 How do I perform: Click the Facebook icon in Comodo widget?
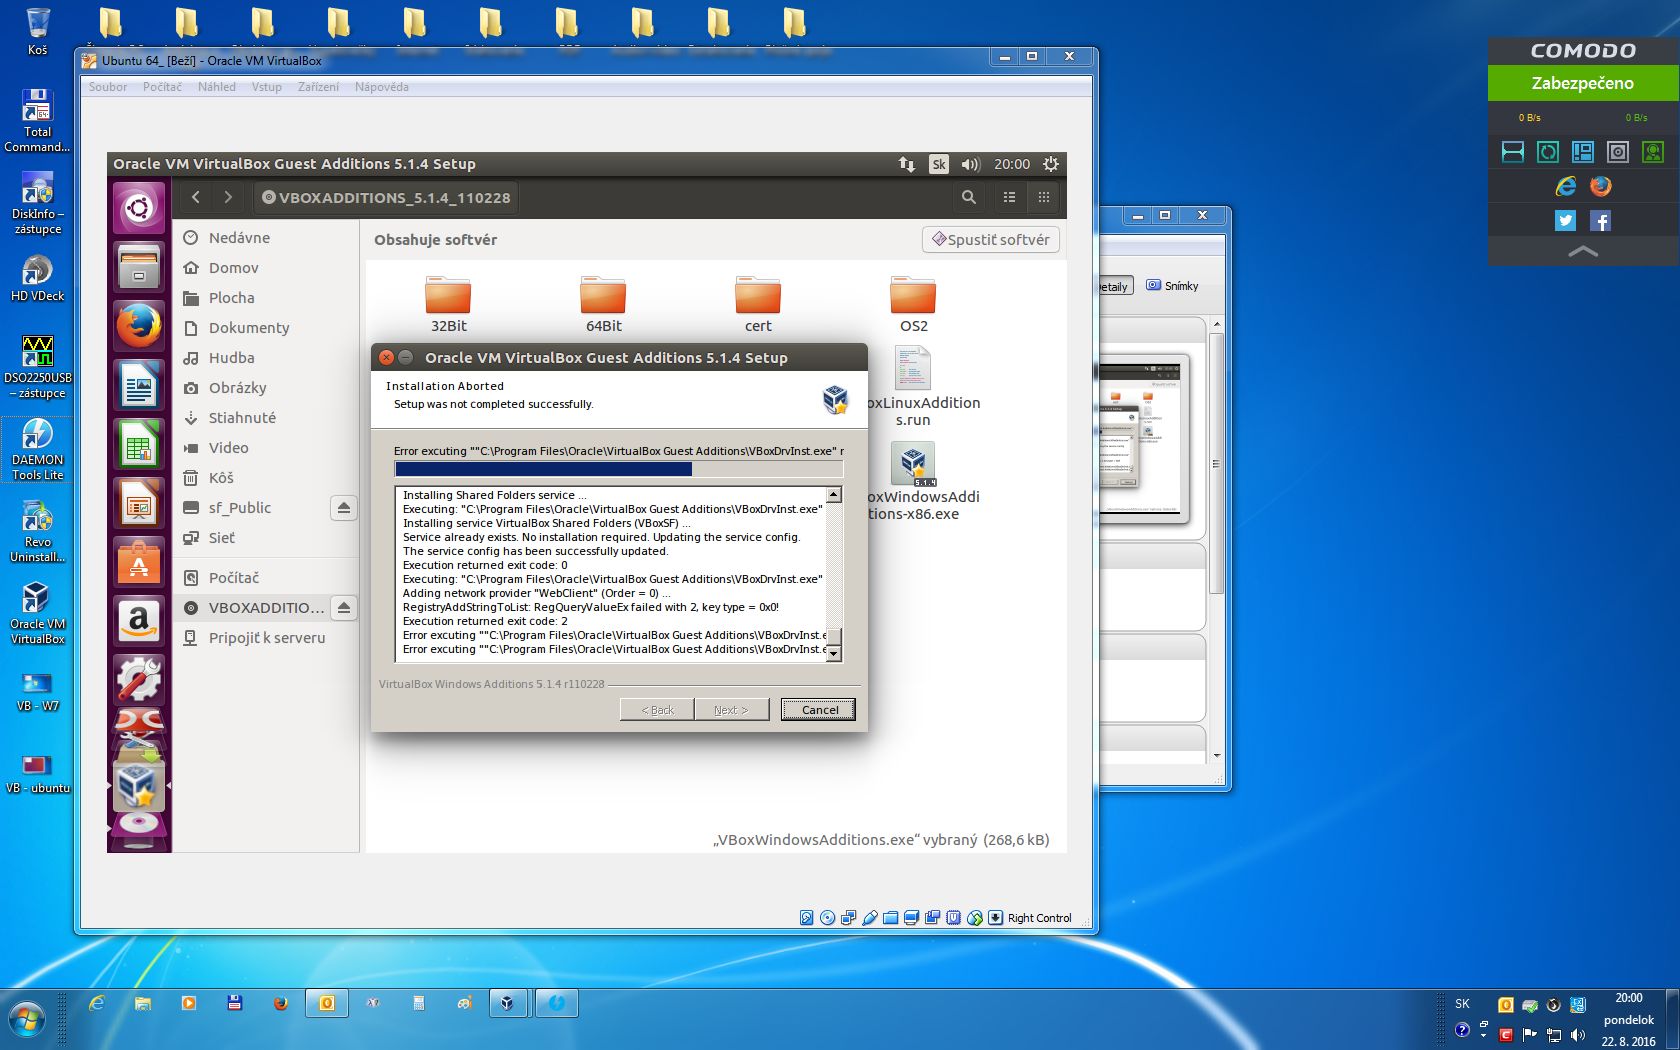[1600, 221]
